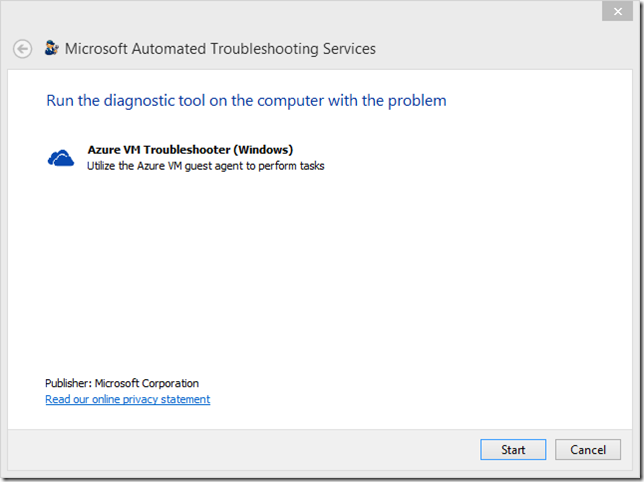Click 'Publisher: Microsoft Corporation' text

[x=122, y=383]
